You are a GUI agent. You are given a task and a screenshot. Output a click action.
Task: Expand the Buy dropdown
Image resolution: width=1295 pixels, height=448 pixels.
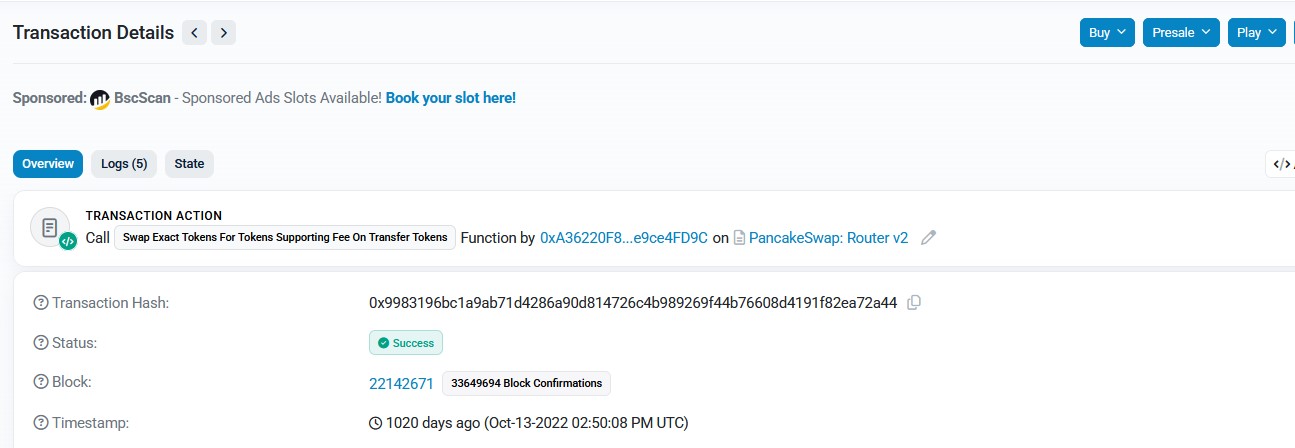tap(1107, 32)
